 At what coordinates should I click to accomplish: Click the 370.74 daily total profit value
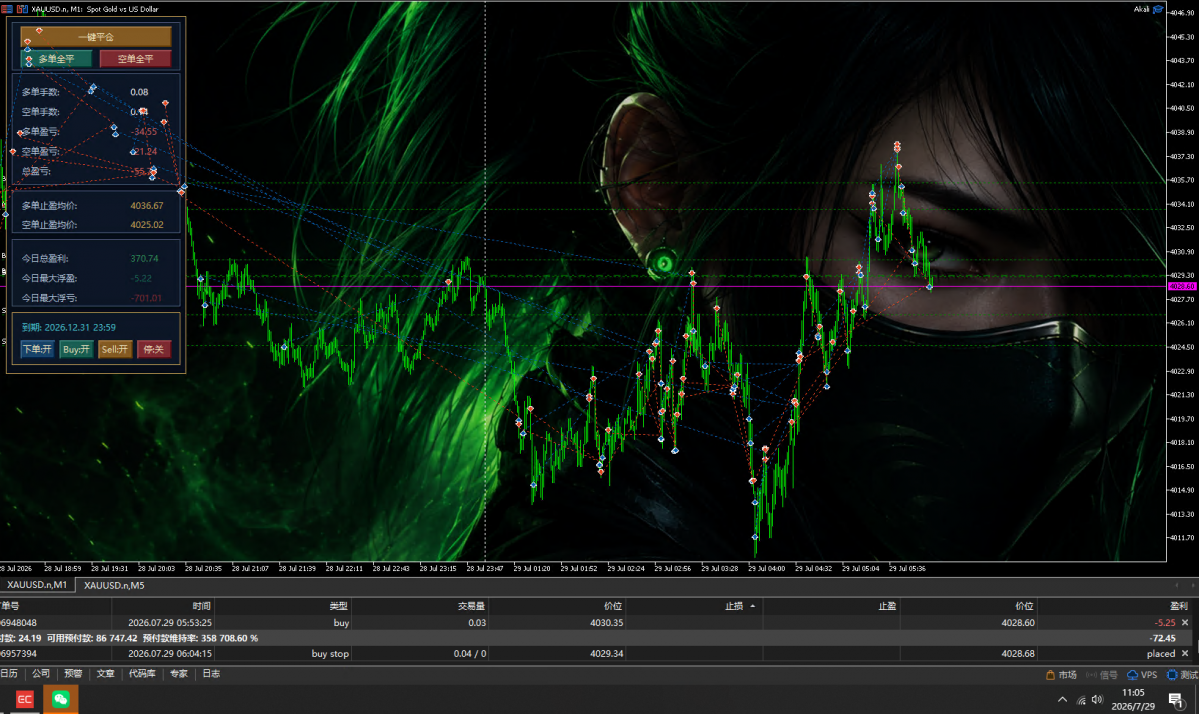point(145,258)
